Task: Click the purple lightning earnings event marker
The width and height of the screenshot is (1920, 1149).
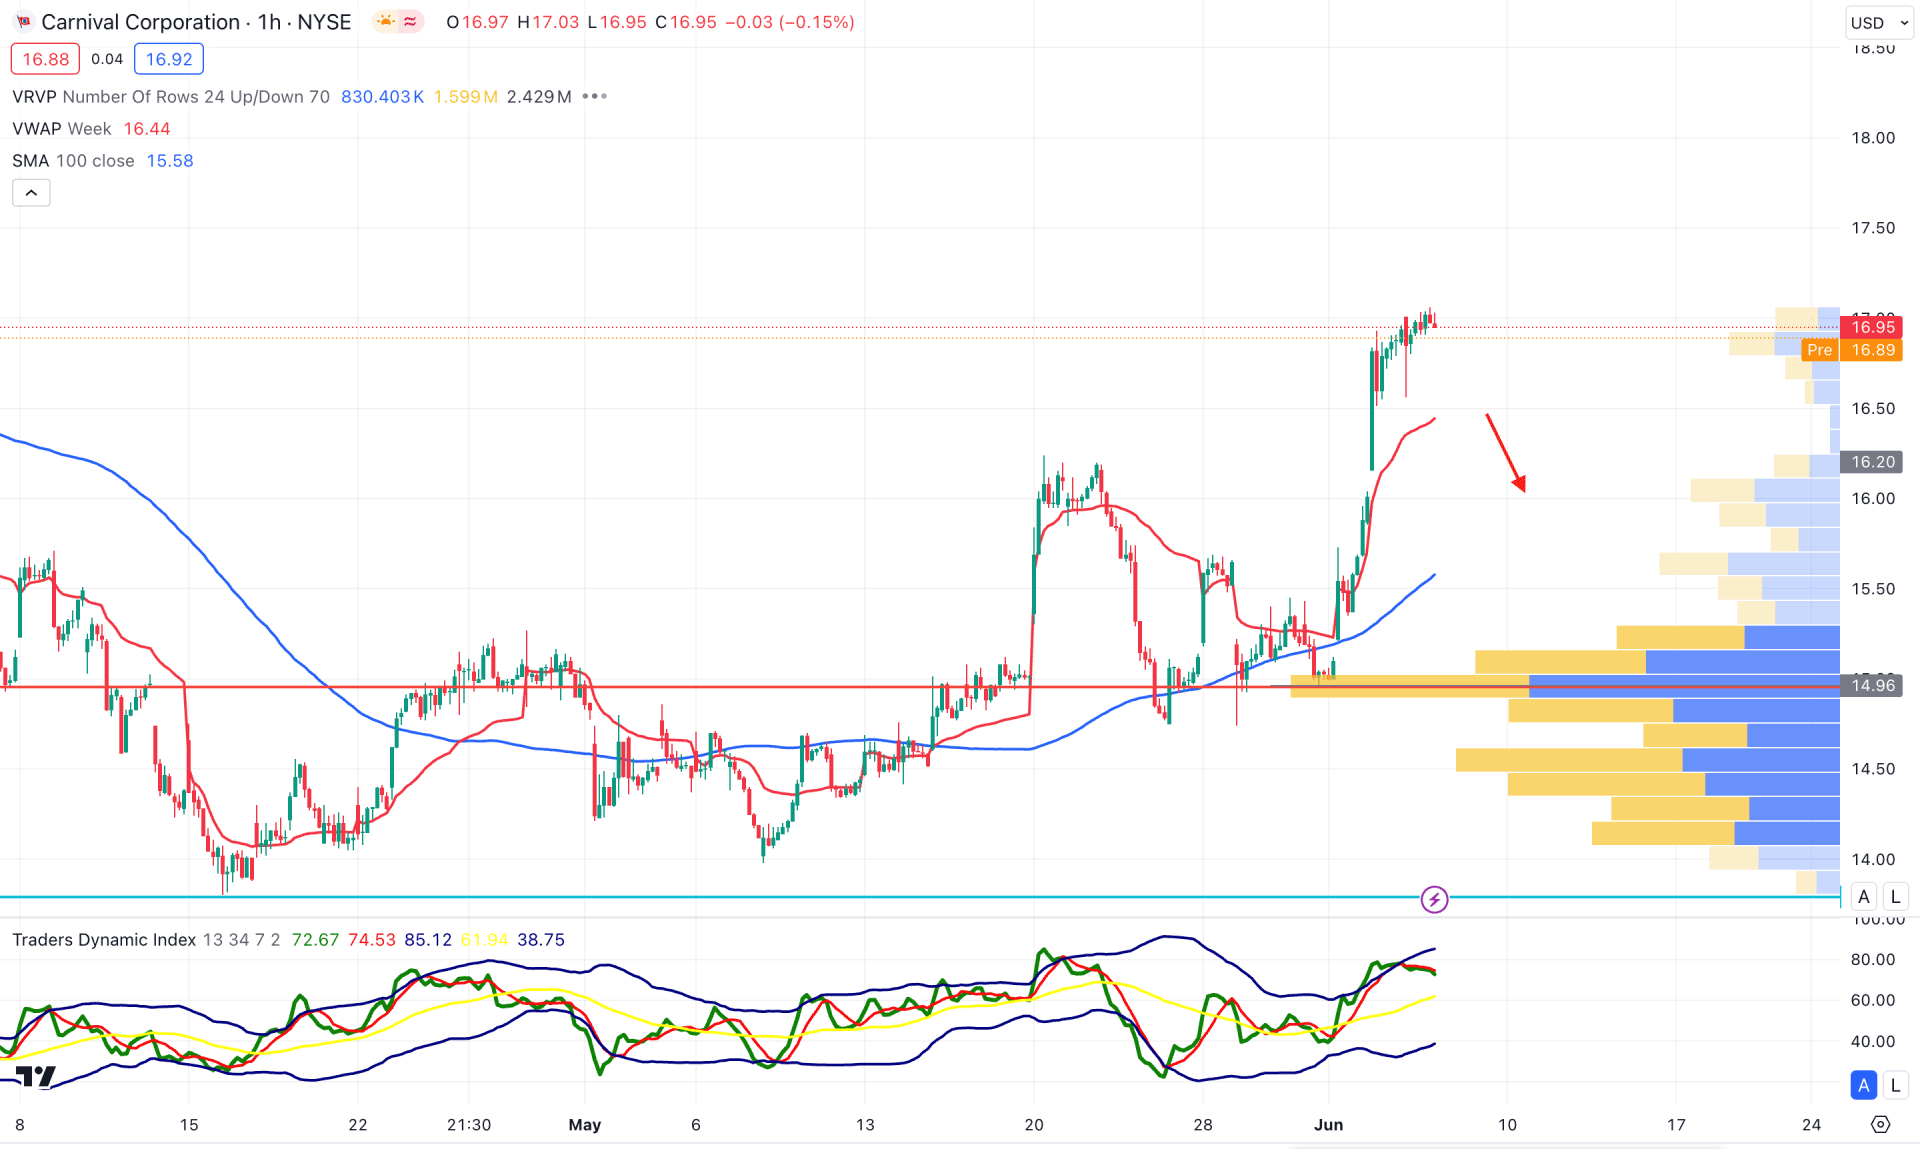Action: pos(1434,899)
